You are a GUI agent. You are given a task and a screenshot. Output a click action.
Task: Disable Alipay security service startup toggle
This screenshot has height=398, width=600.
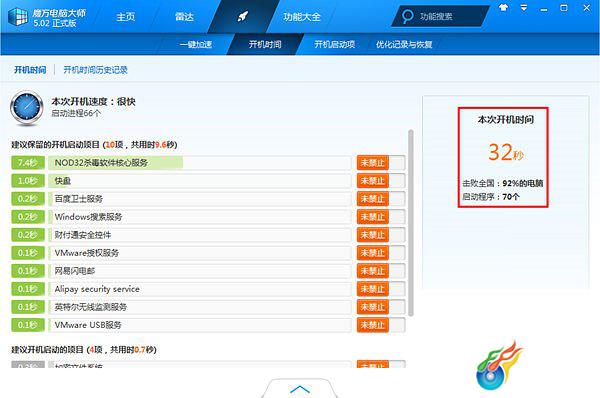pos(381,289)
